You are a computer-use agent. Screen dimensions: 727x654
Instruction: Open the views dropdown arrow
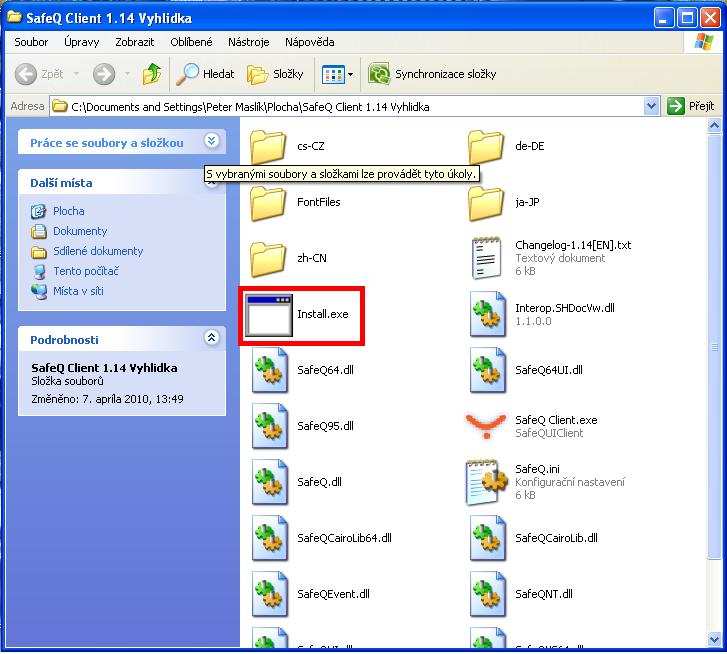point(351,74)
